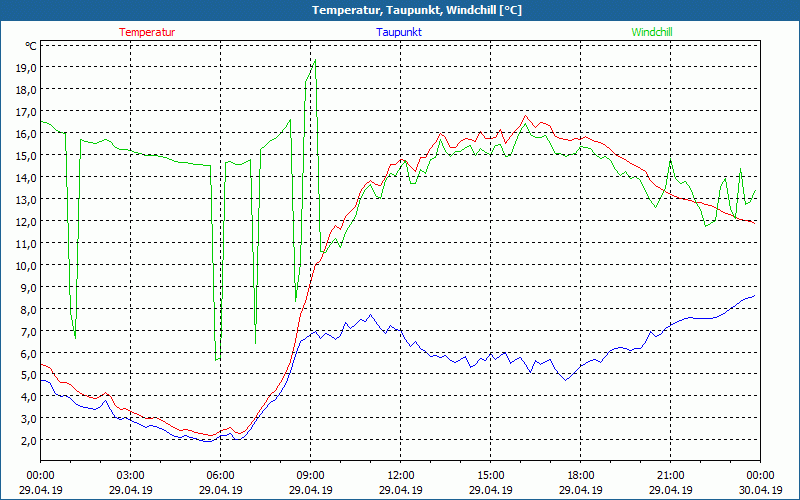Click the 19.3 °C Windchill peak after 09:00

coord(315,60)
